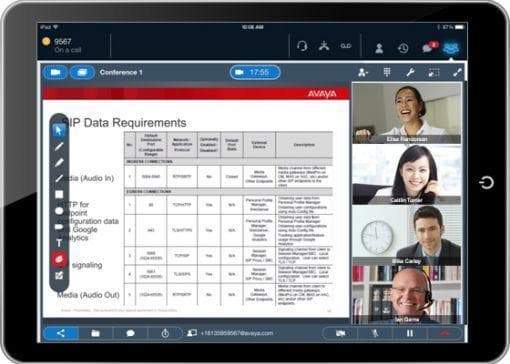The width and height of the screenshot is (510, 364).
Task: Select the highlighted conference group tab icon
Action: point(451,48)
